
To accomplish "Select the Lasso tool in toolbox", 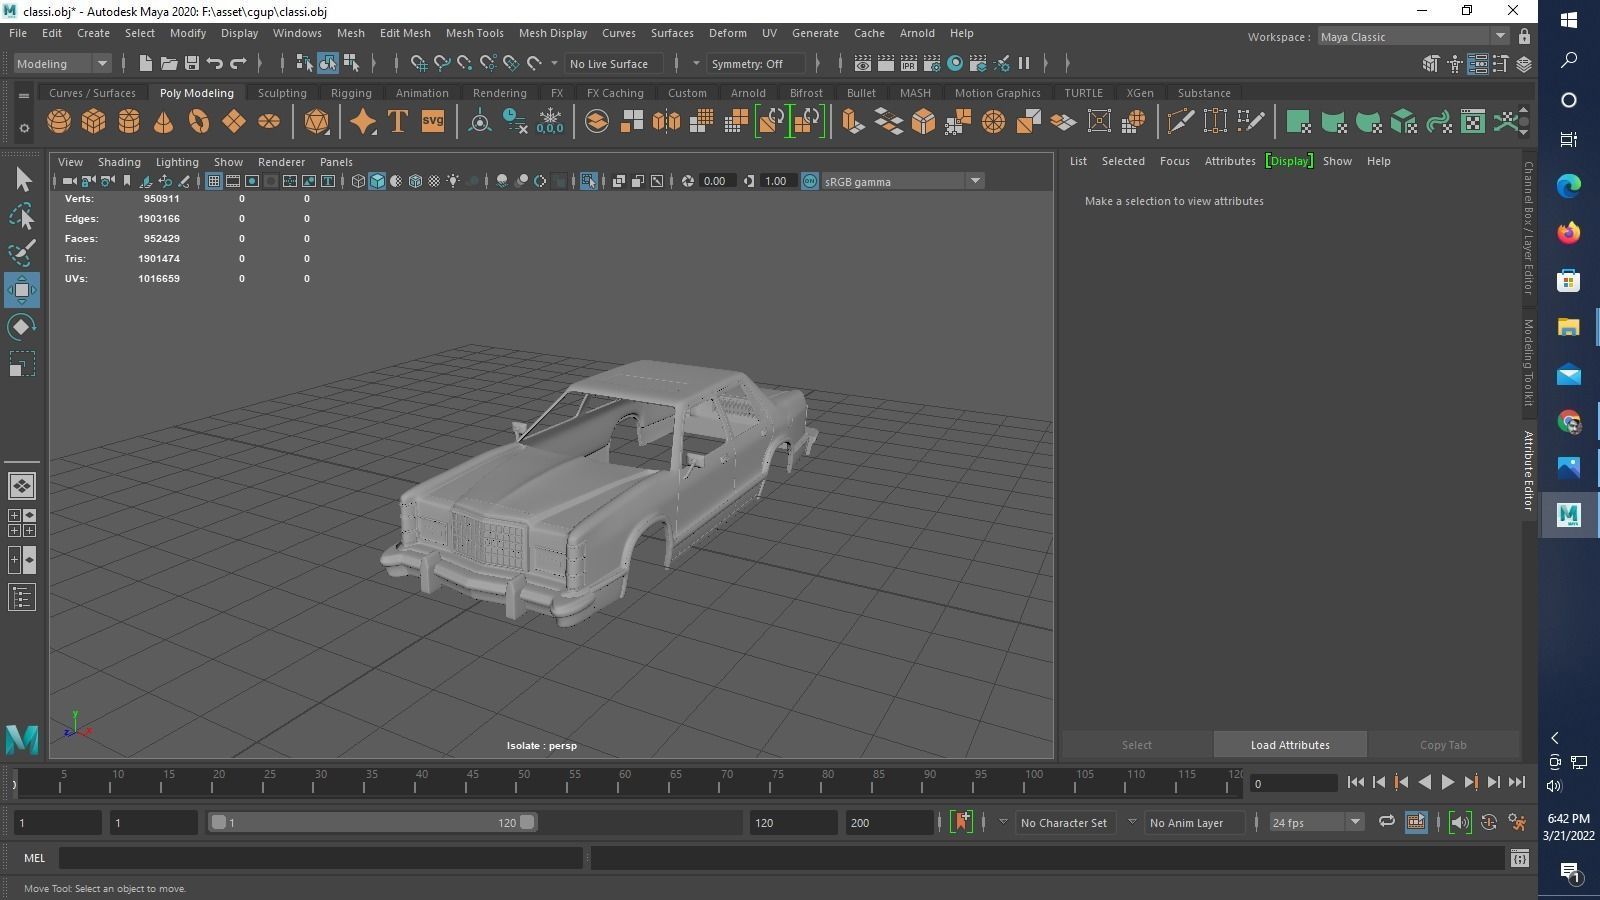I will [x=22, y=216].
